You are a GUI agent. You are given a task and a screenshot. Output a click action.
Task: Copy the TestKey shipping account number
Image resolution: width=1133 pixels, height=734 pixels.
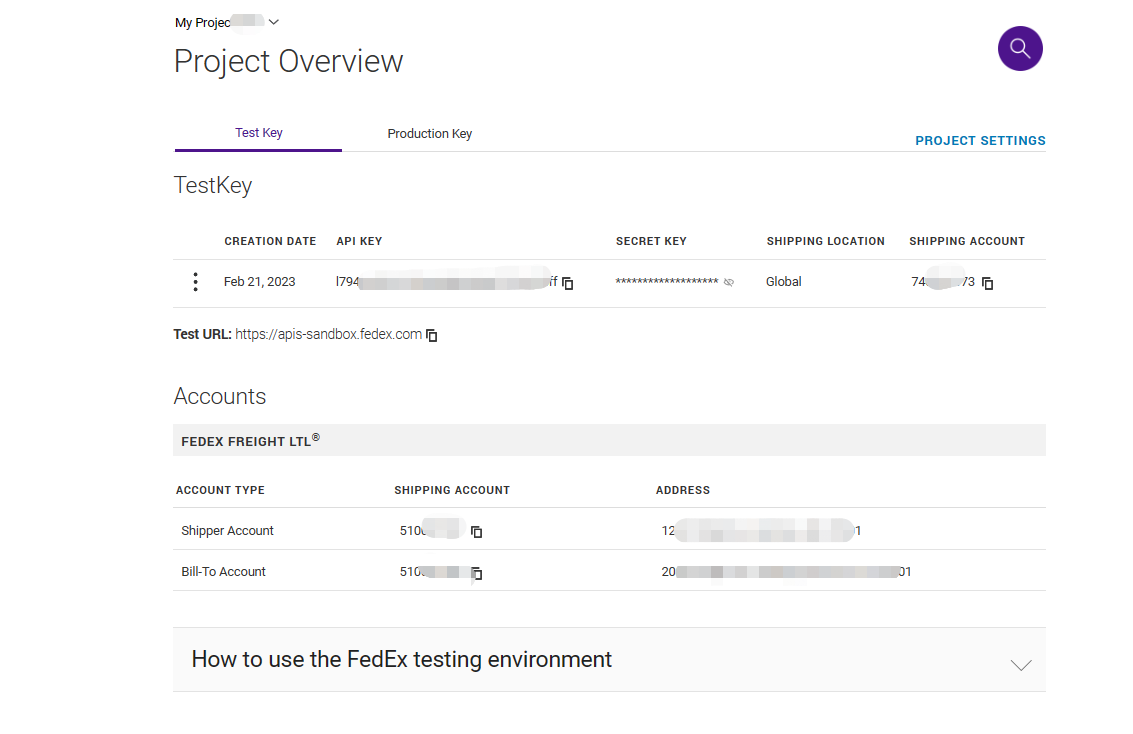[x=988, y=283]
